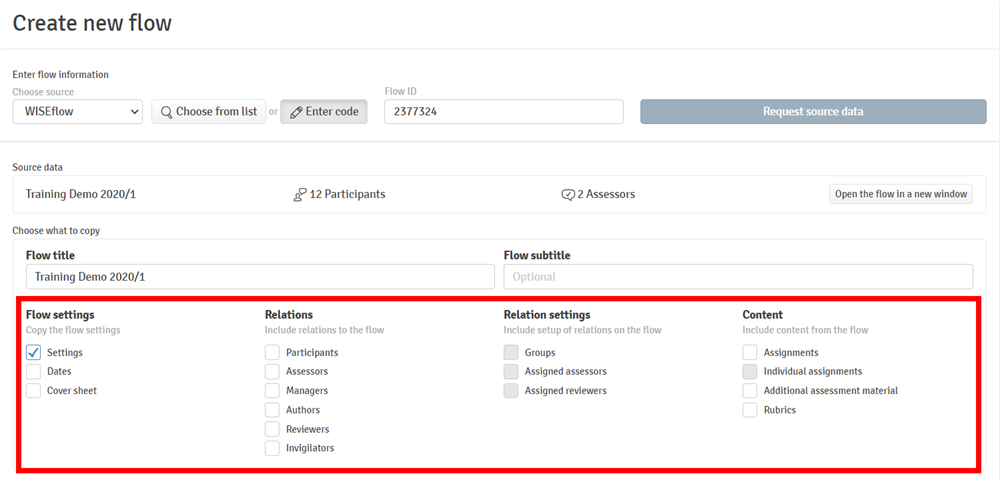
Task: Uncheck the Settings checkbox
Action: (34, 352)
